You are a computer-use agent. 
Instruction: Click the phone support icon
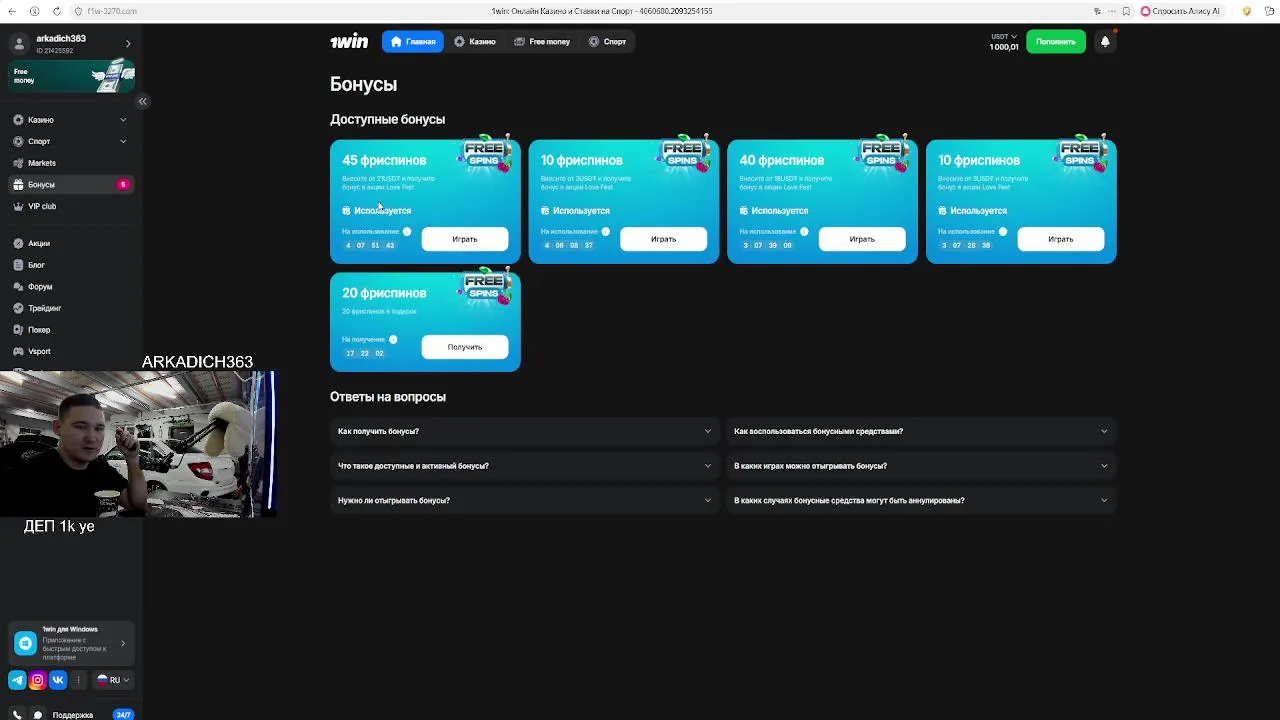[17, 715]
